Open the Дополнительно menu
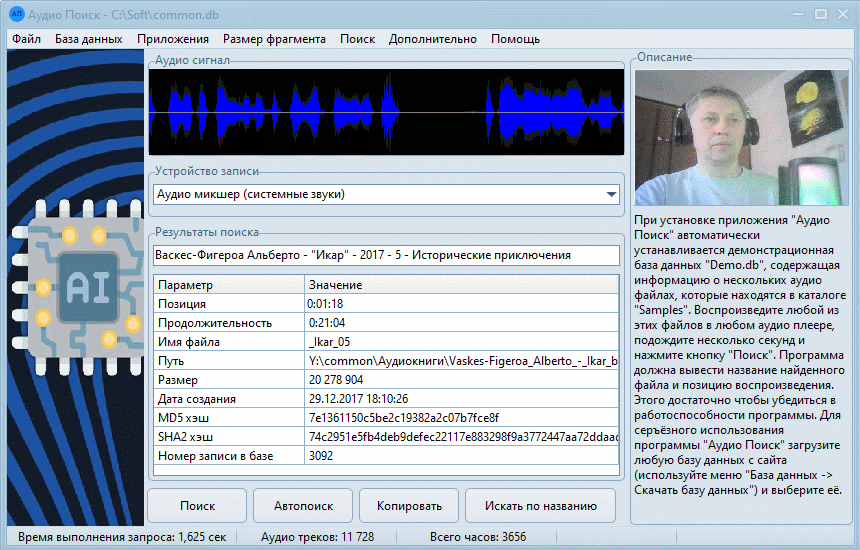The width and height of the screenshot is (860, 550). coord(433,39)
